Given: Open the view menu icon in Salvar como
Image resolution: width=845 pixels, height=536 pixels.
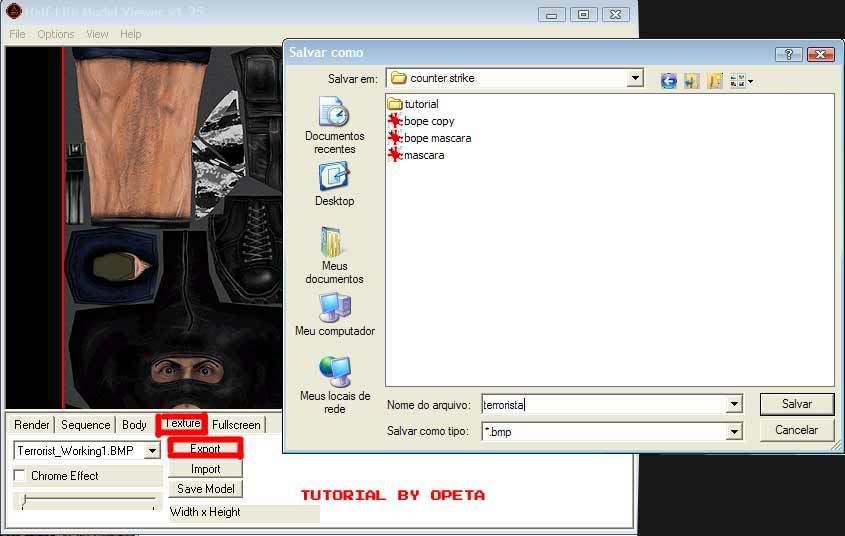Looking at the screenshot, I should pos(741,81).
